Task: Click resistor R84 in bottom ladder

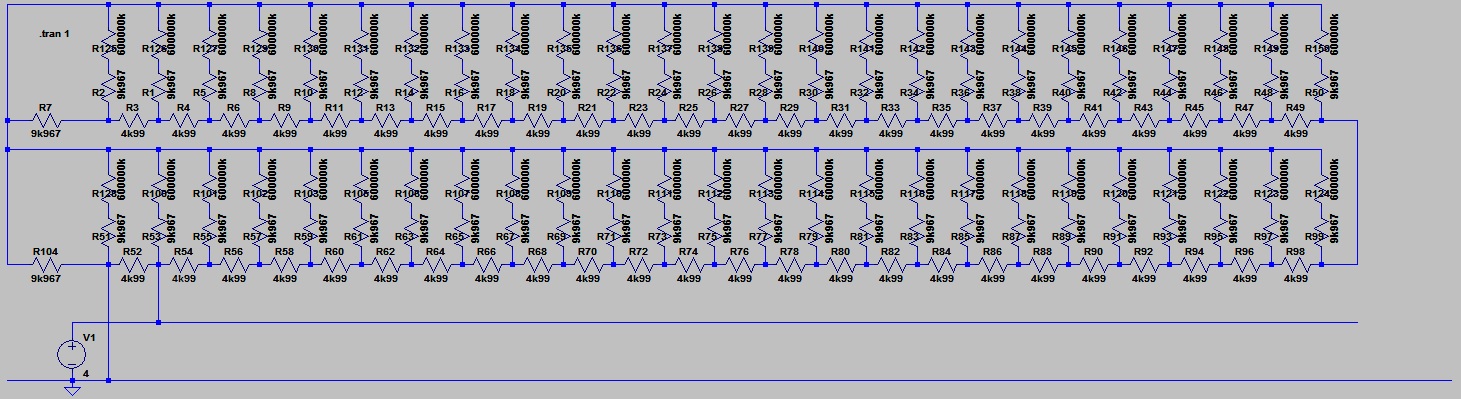Action: tap(942, 266)
